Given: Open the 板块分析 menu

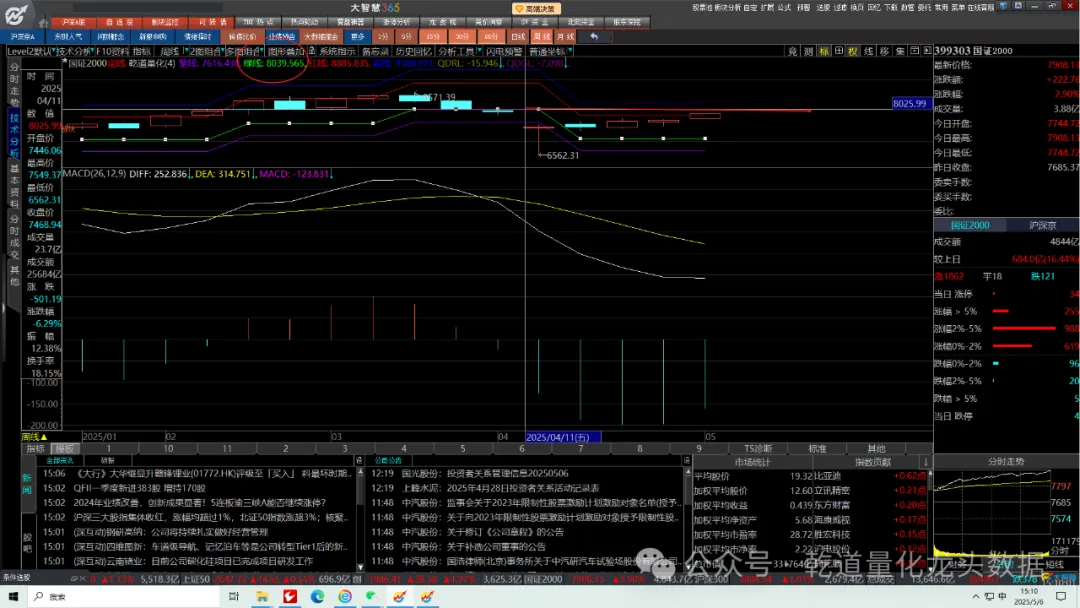Looking at the screenshot, I should point(727,8).
